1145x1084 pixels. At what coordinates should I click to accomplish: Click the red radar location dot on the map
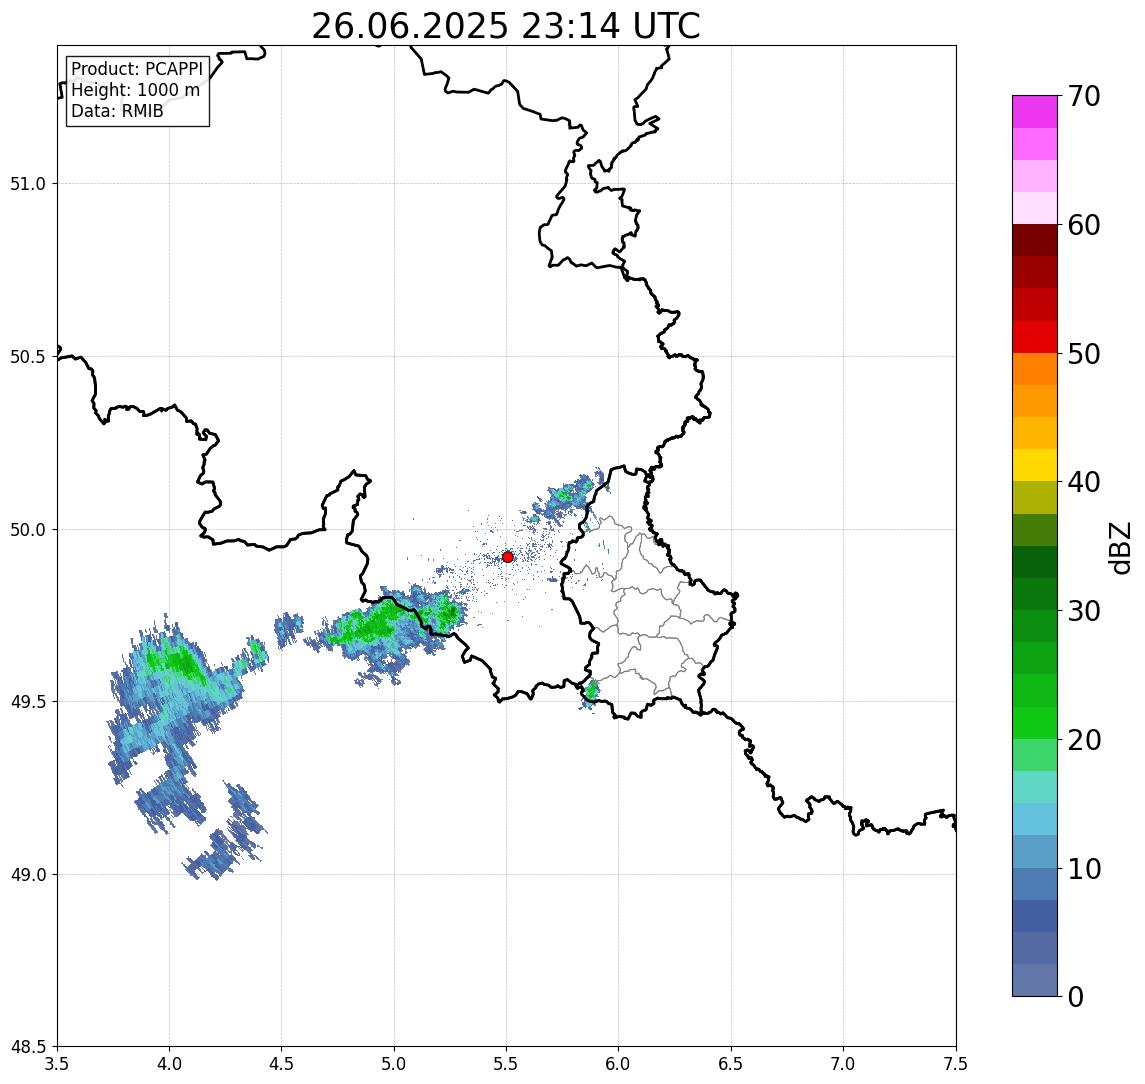pos(508,557)
